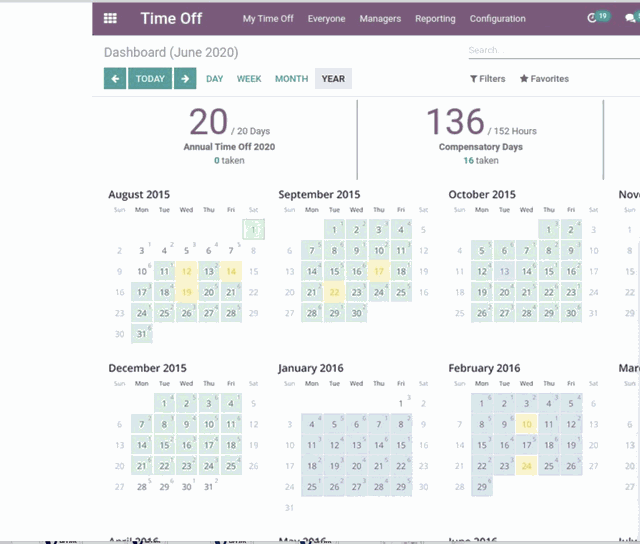This screenshot has height=544, width=640.
Task: Select August 19, 2015 highlighted day
Action: coord(186,292)
